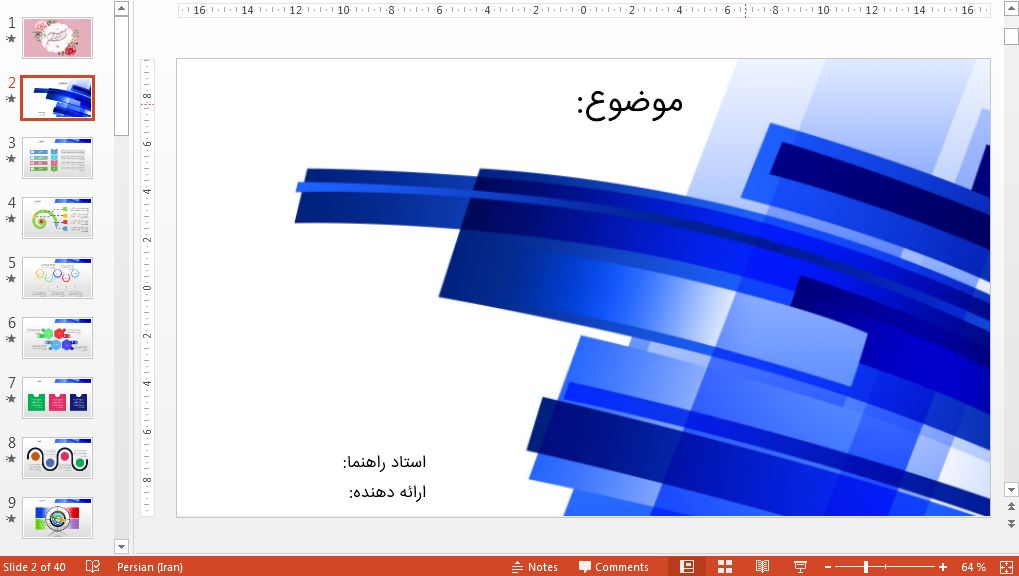Fit slide to current window
This screenshot has height=576, width=1019.
click(x=1003, y=566)
